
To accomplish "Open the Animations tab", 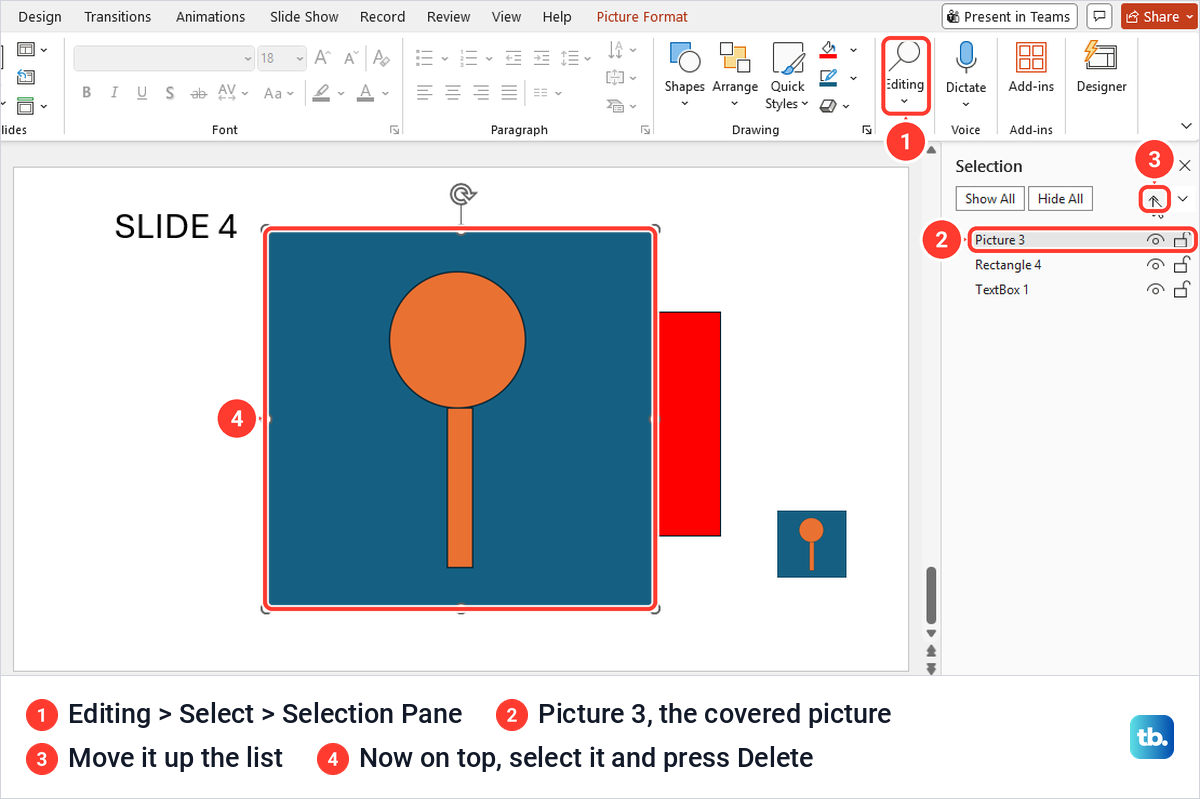I will pos(211,16).
